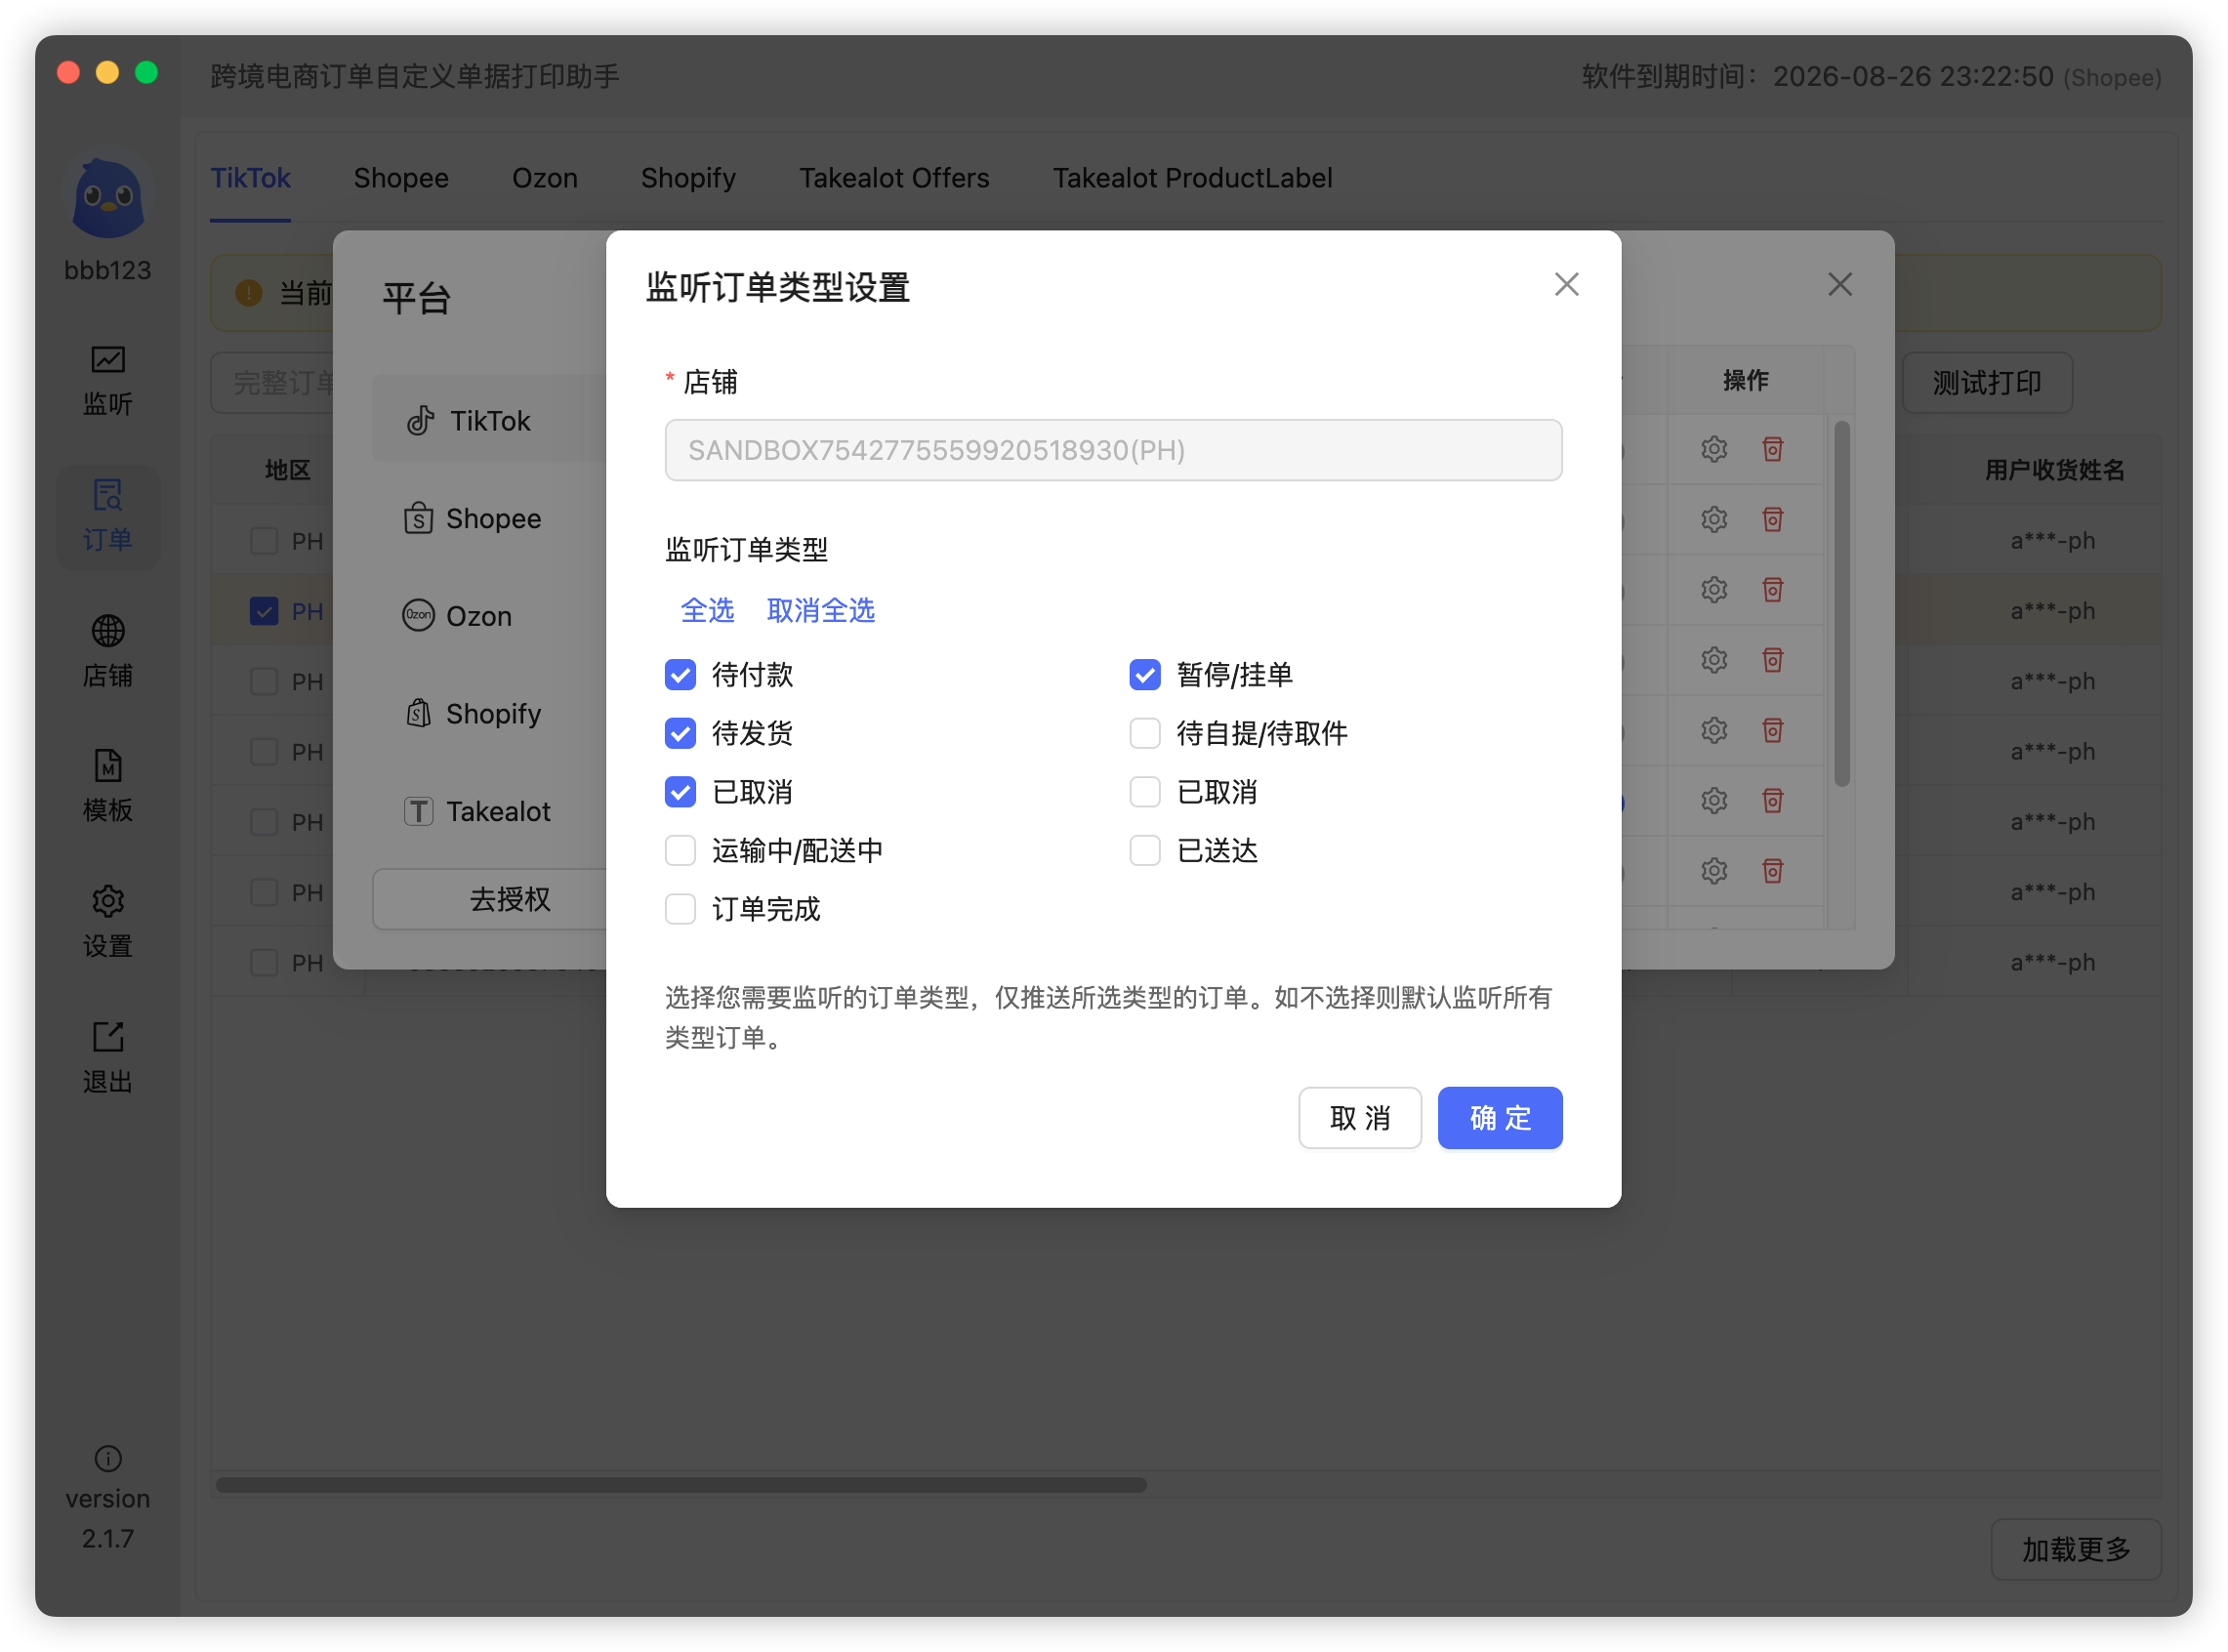Click the software expiry time text
Screen dimensions: 2228x1652
tap(1870, 77)
